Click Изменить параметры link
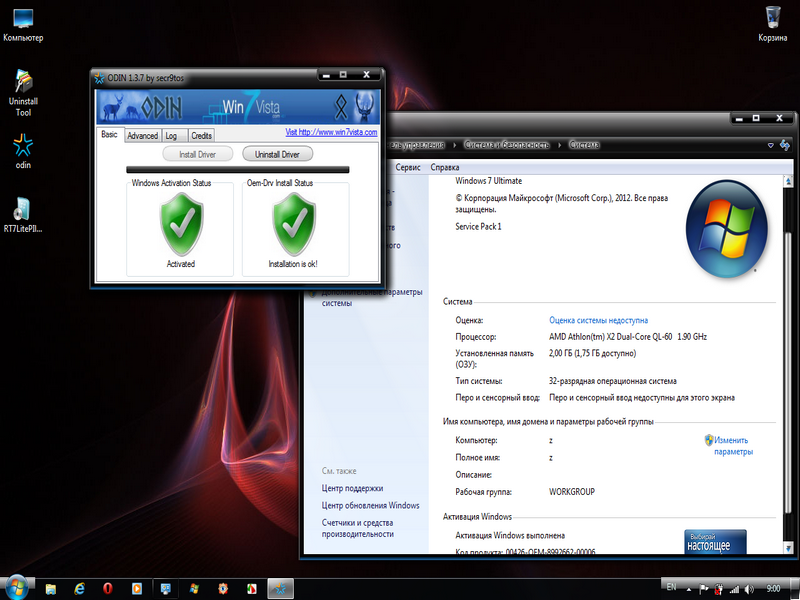This screenshot has height=600, width=800. click(x=733, y=446)
